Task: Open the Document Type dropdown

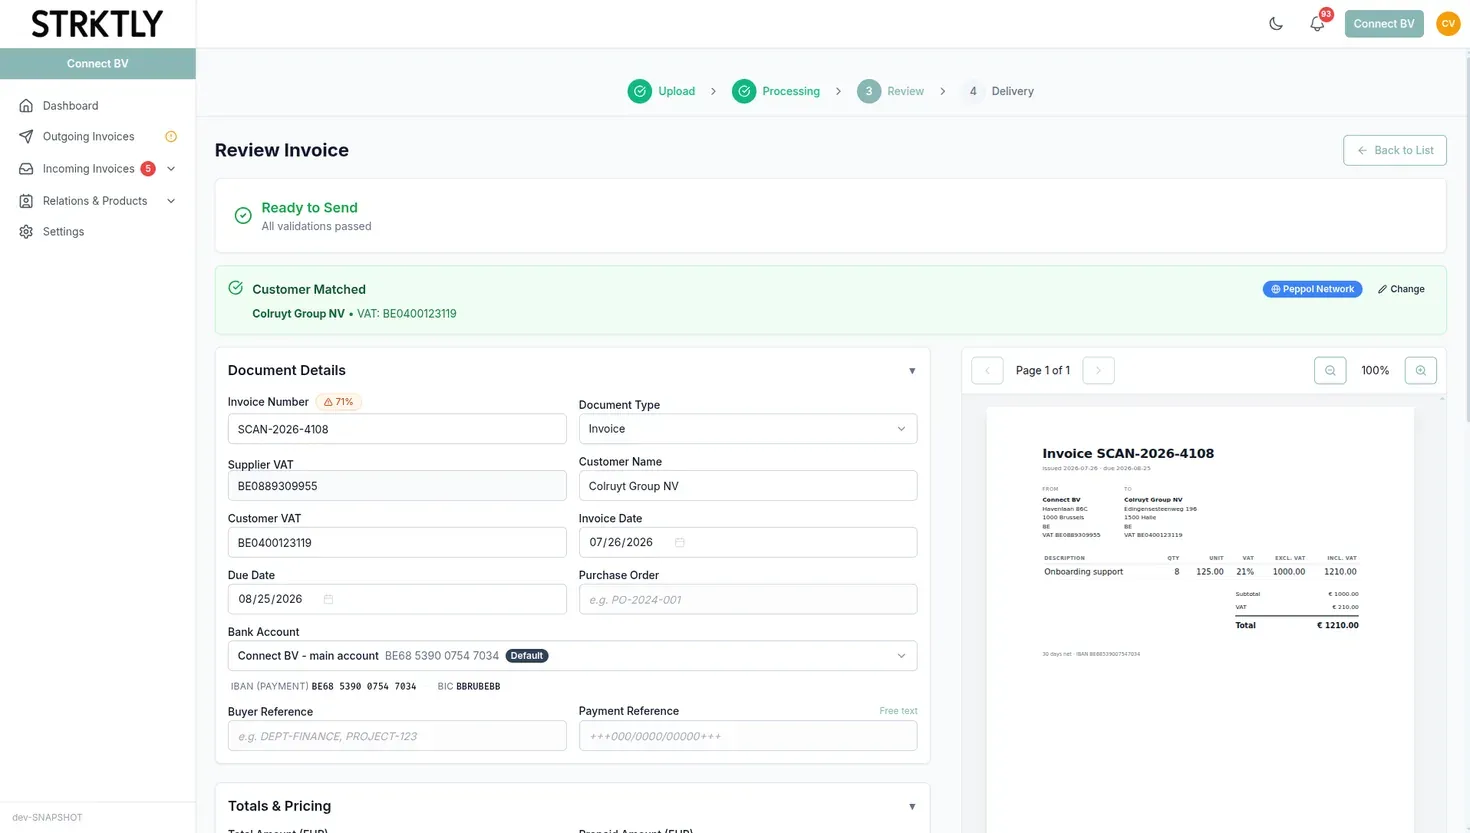Action: pyautogui.click(x=748, y=429)
